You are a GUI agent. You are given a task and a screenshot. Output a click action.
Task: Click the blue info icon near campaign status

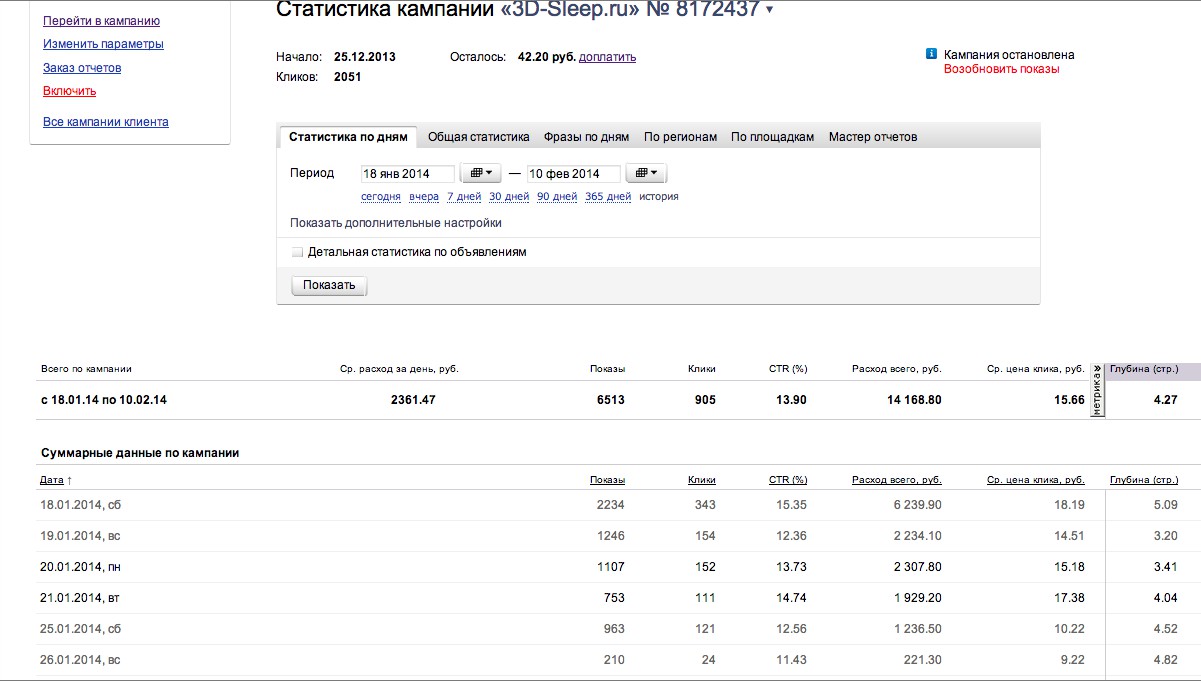932,54
